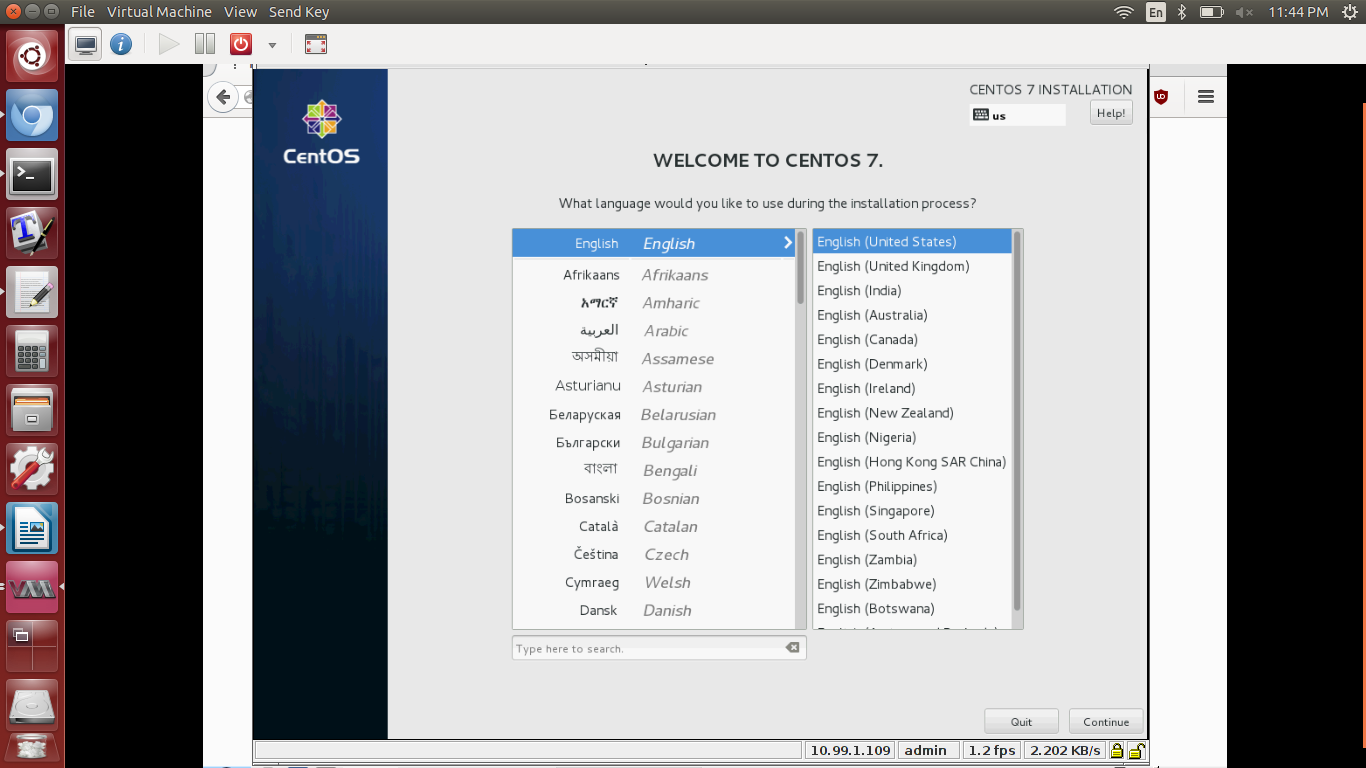The height and width of the screenshot is (768, 1366).
Task: Choose English (United States) locale
Action: (912, 242)
